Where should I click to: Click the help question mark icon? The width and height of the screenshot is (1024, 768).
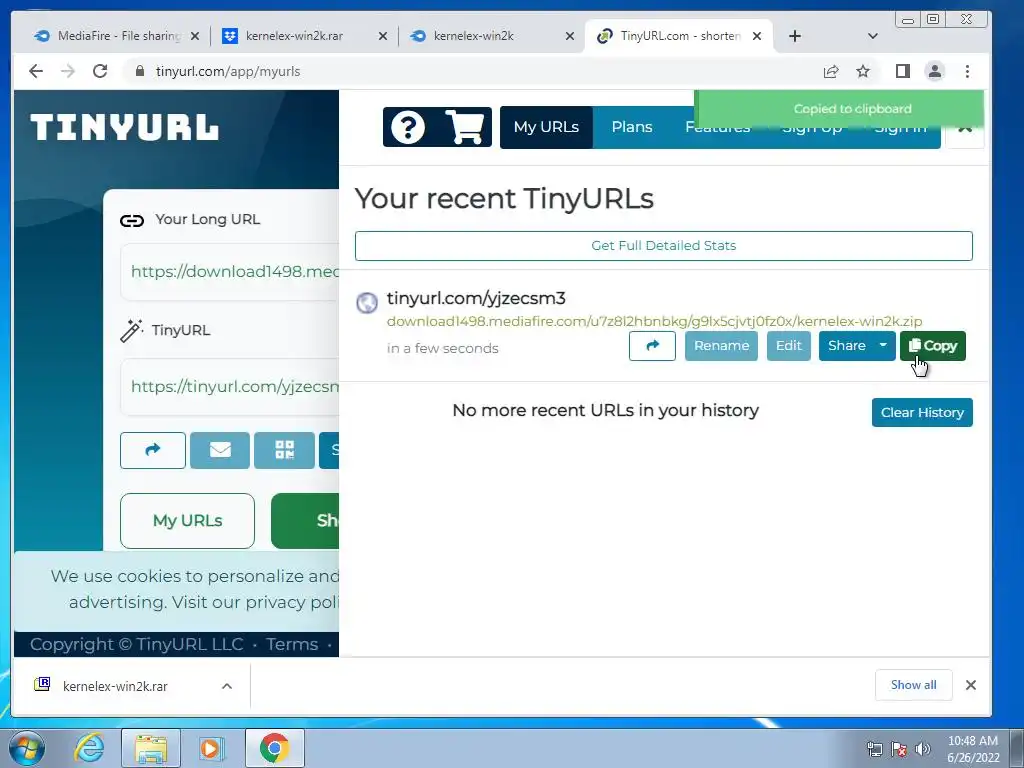[x=408, y=127]
